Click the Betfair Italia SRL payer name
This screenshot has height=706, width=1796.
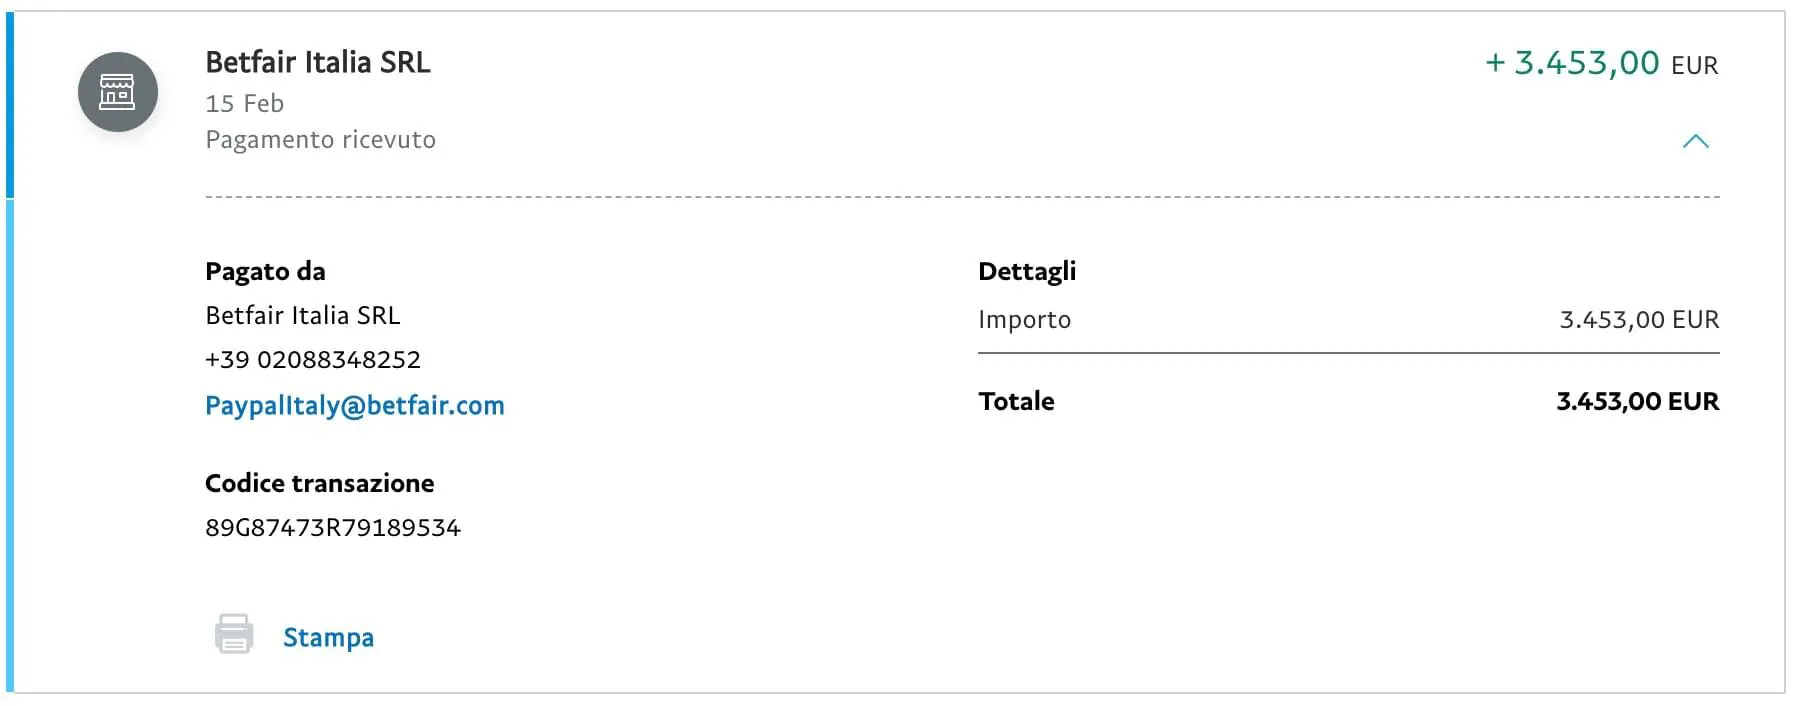302,315
